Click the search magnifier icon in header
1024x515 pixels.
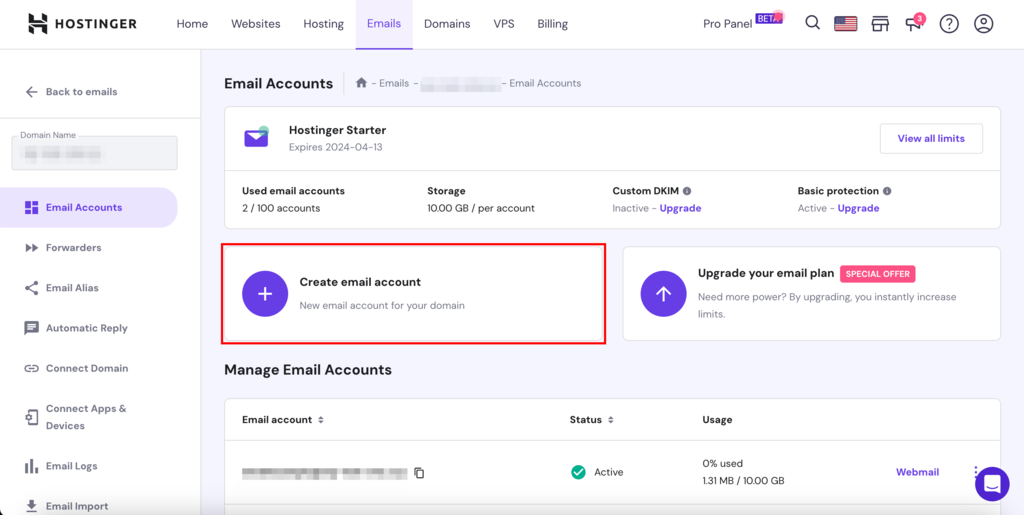click(812, 24)
